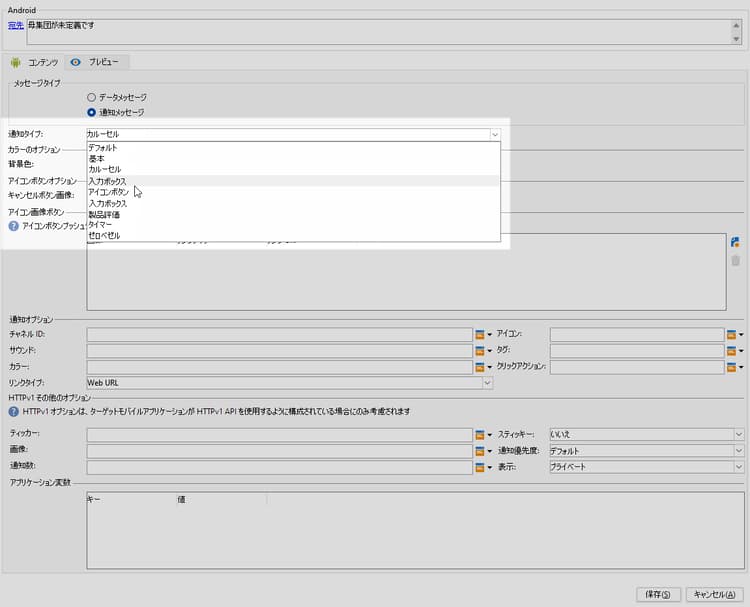The height and width of the screenshot is (607, 750).
Task: Click the キー column header
Action: tap(132, 499)
